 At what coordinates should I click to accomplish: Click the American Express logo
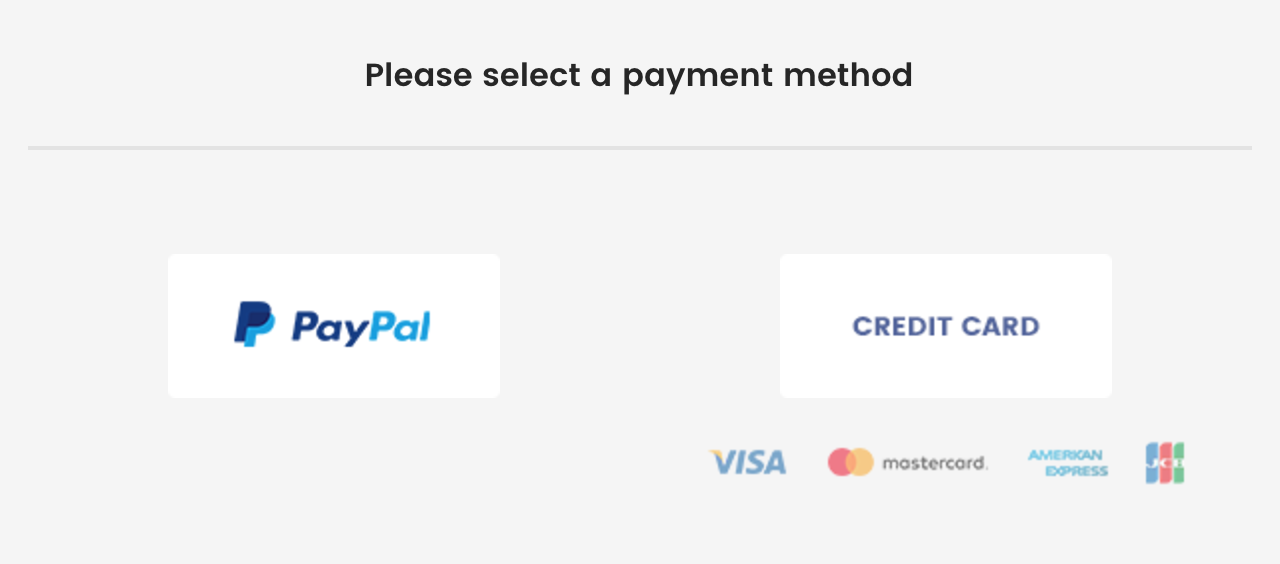[x=1067, y=463]
